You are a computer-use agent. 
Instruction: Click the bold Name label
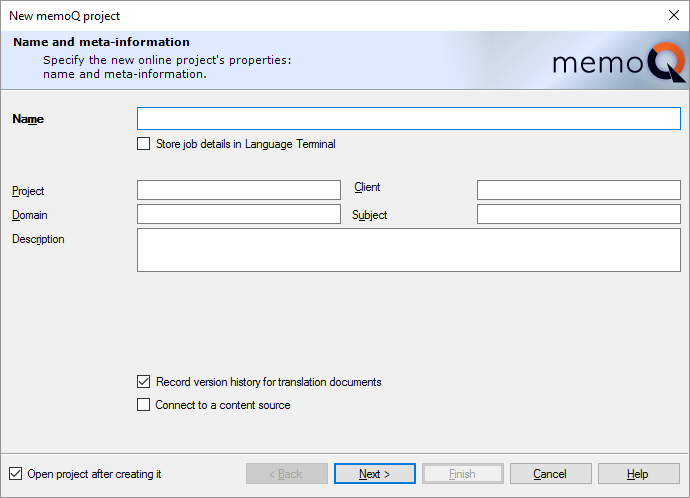click(28, 119)
